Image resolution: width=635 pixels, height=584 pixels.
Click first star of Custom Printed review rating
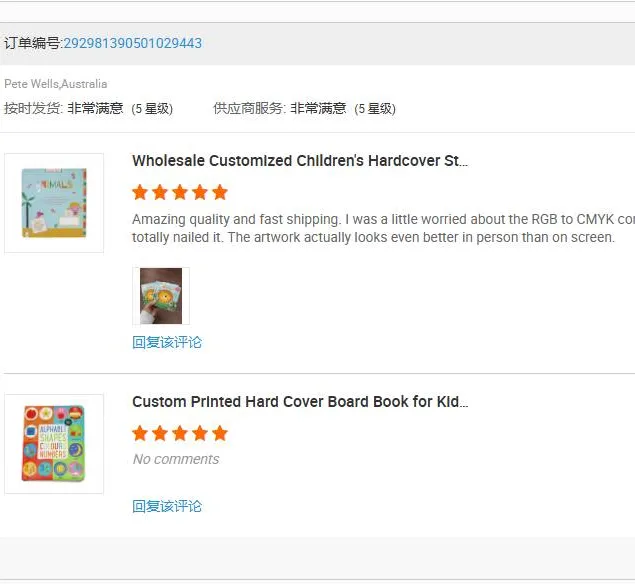click(x=140, y=433)
